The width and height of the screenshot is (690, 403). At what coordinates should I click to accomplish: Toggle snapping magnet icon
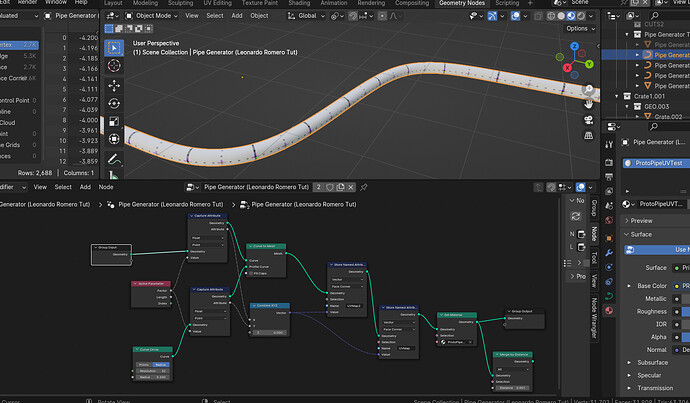[x=353, y=16]
